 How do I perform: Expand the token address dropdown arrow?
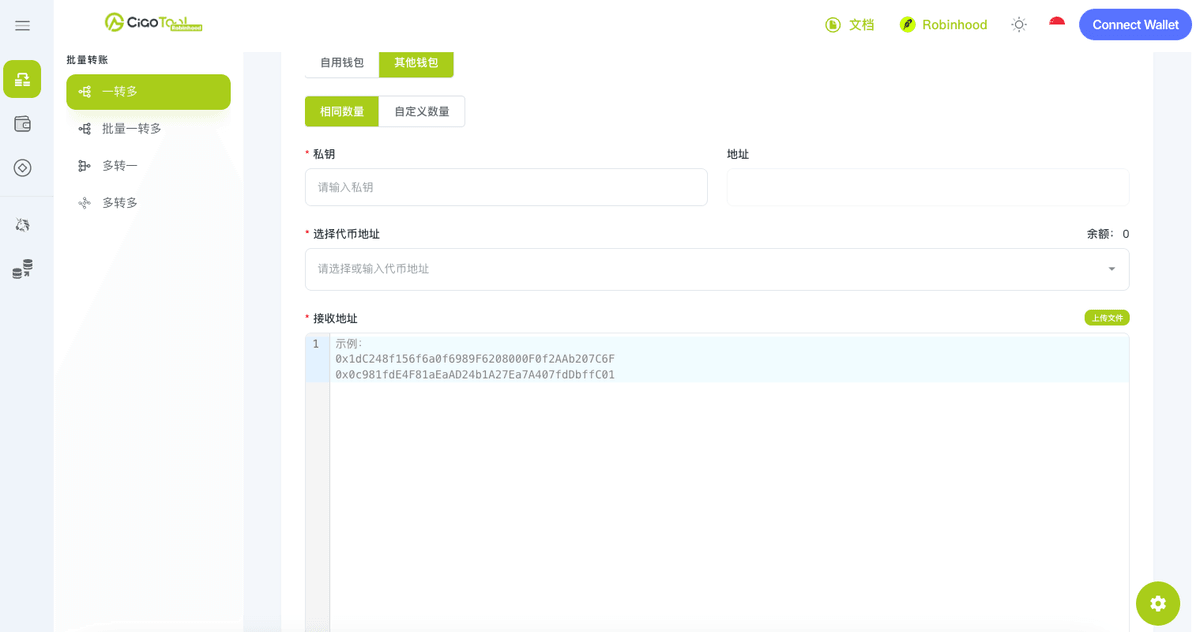[x=1112, y=269]
